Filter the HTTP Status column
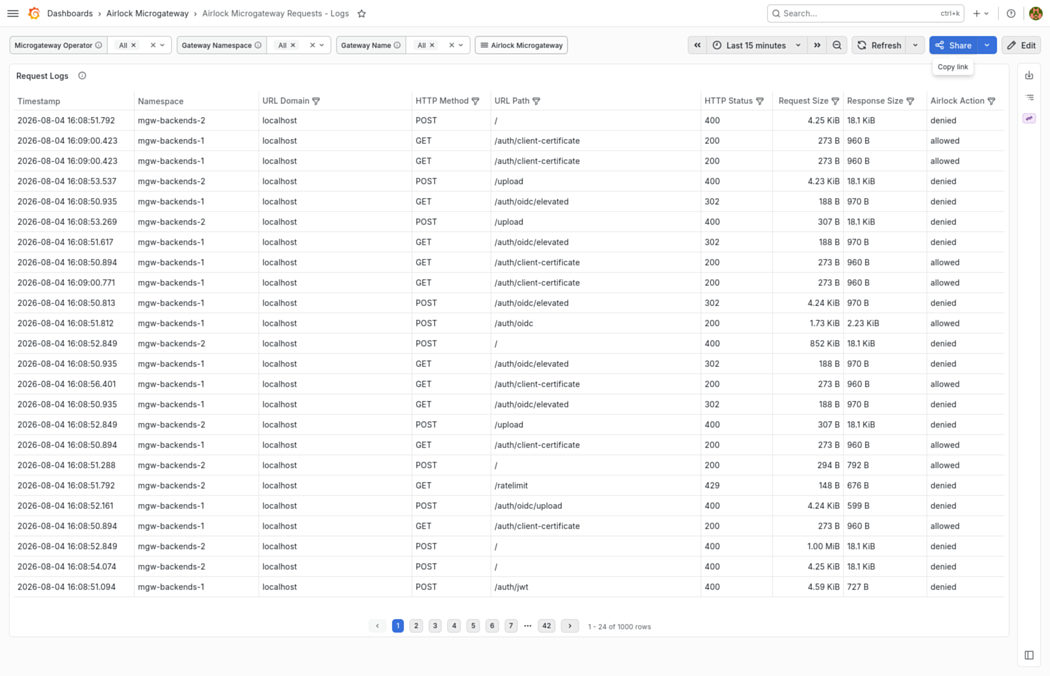1050x676 pixels. click(760, 101)
